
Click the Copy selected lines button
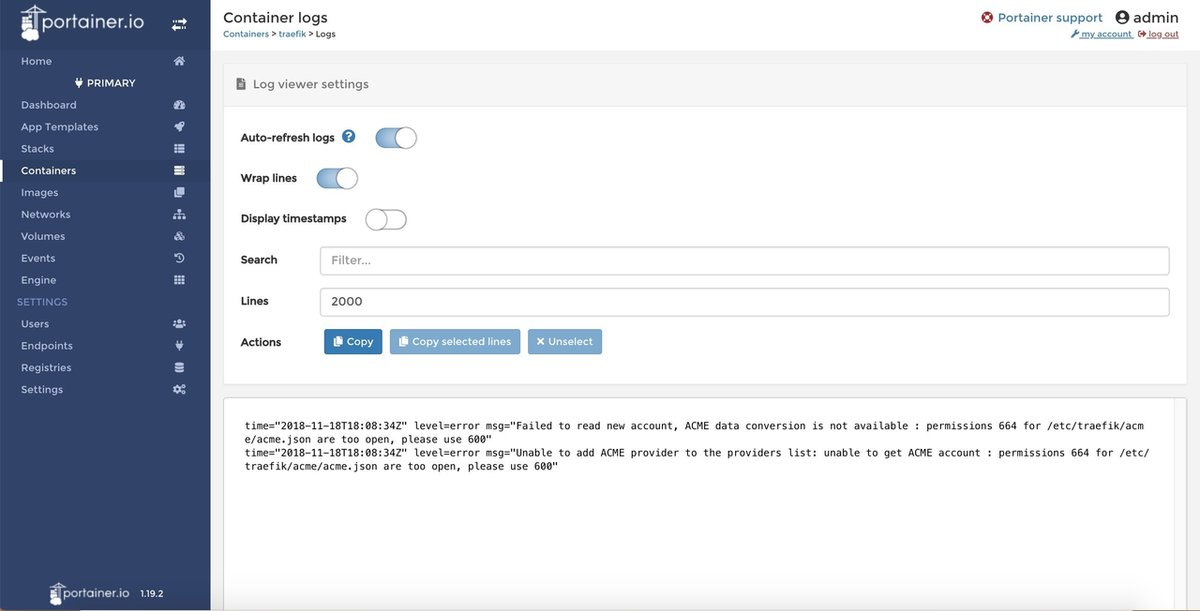[455, 342]
